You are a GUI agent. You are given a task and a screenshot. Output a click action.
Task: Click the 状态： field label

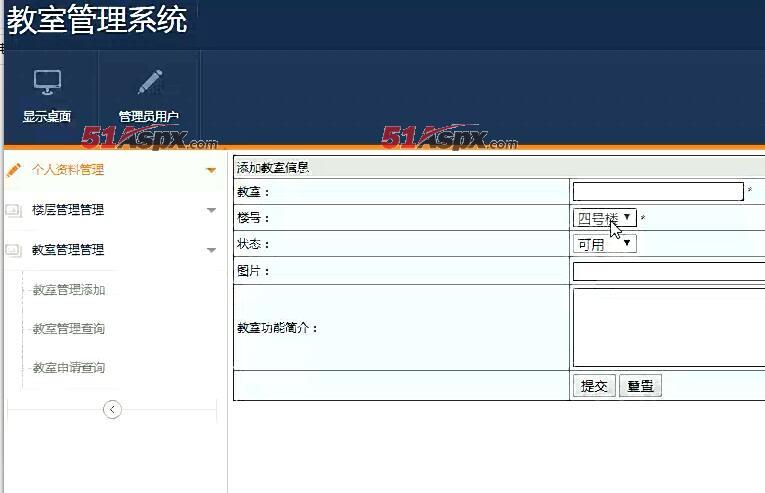[x=253, y=244]
